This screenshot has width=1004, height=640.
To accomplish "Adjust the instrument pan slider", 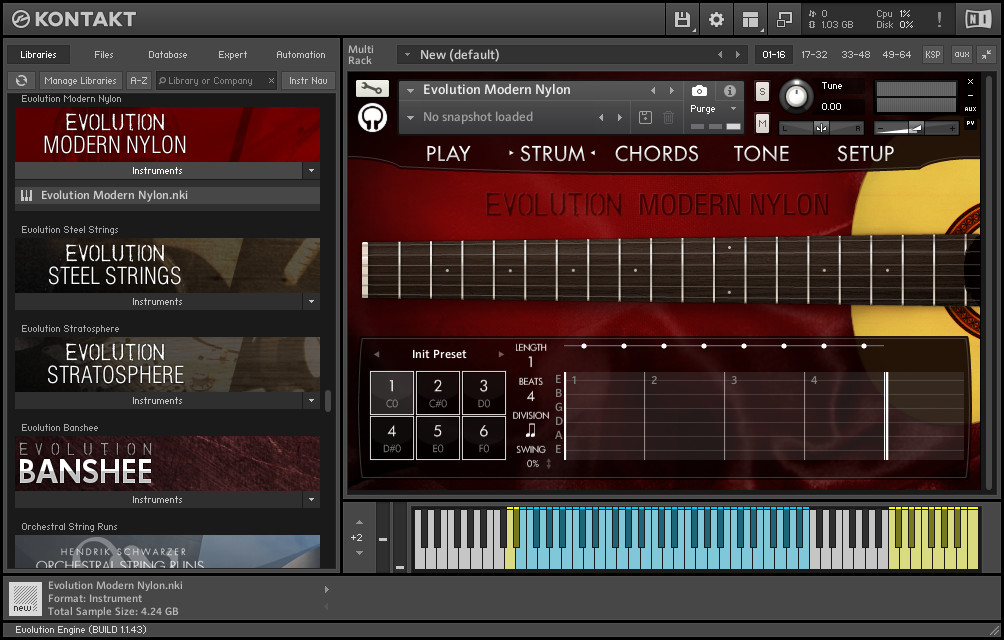I will [x=821, y=128].
